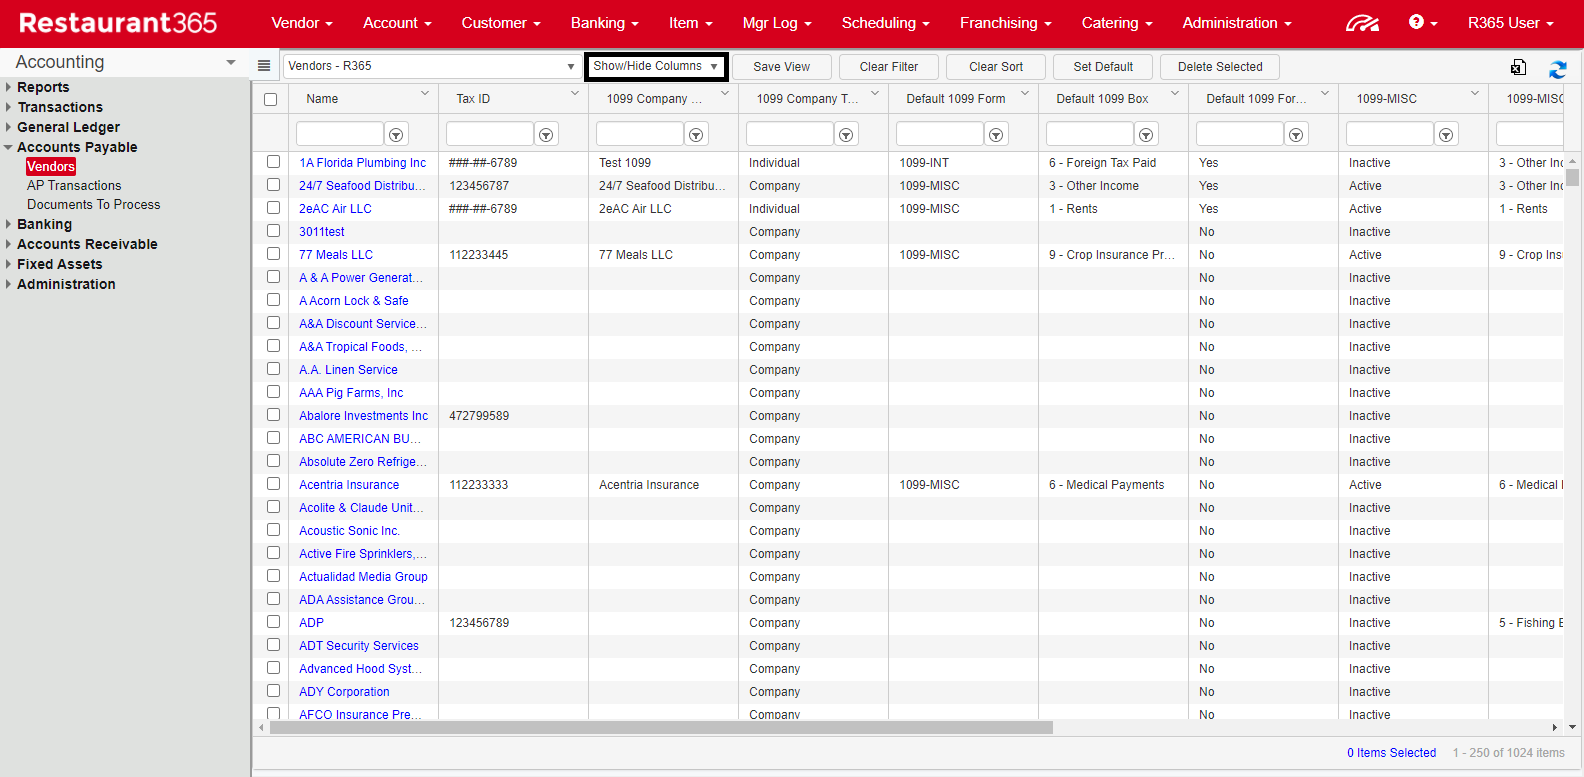Open filter options for Default 1099 Form column
The image size is (1584, 777).
coord(996,134)
